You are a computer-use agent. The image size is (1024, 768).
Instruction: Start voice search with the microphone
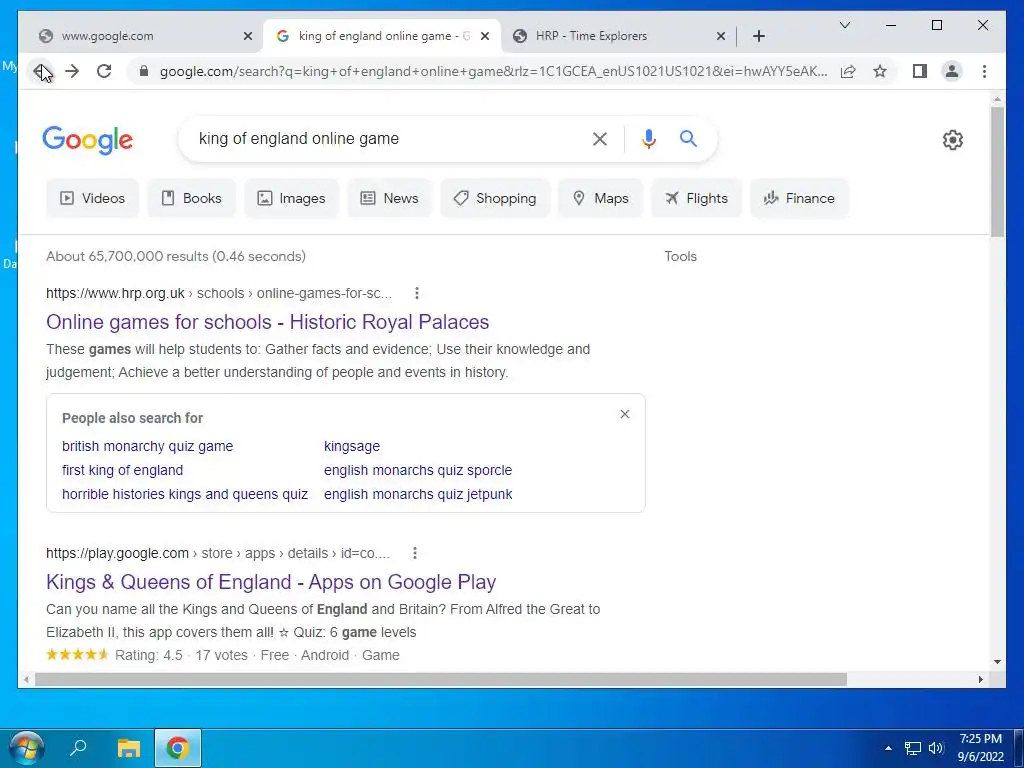click(648, 138)
